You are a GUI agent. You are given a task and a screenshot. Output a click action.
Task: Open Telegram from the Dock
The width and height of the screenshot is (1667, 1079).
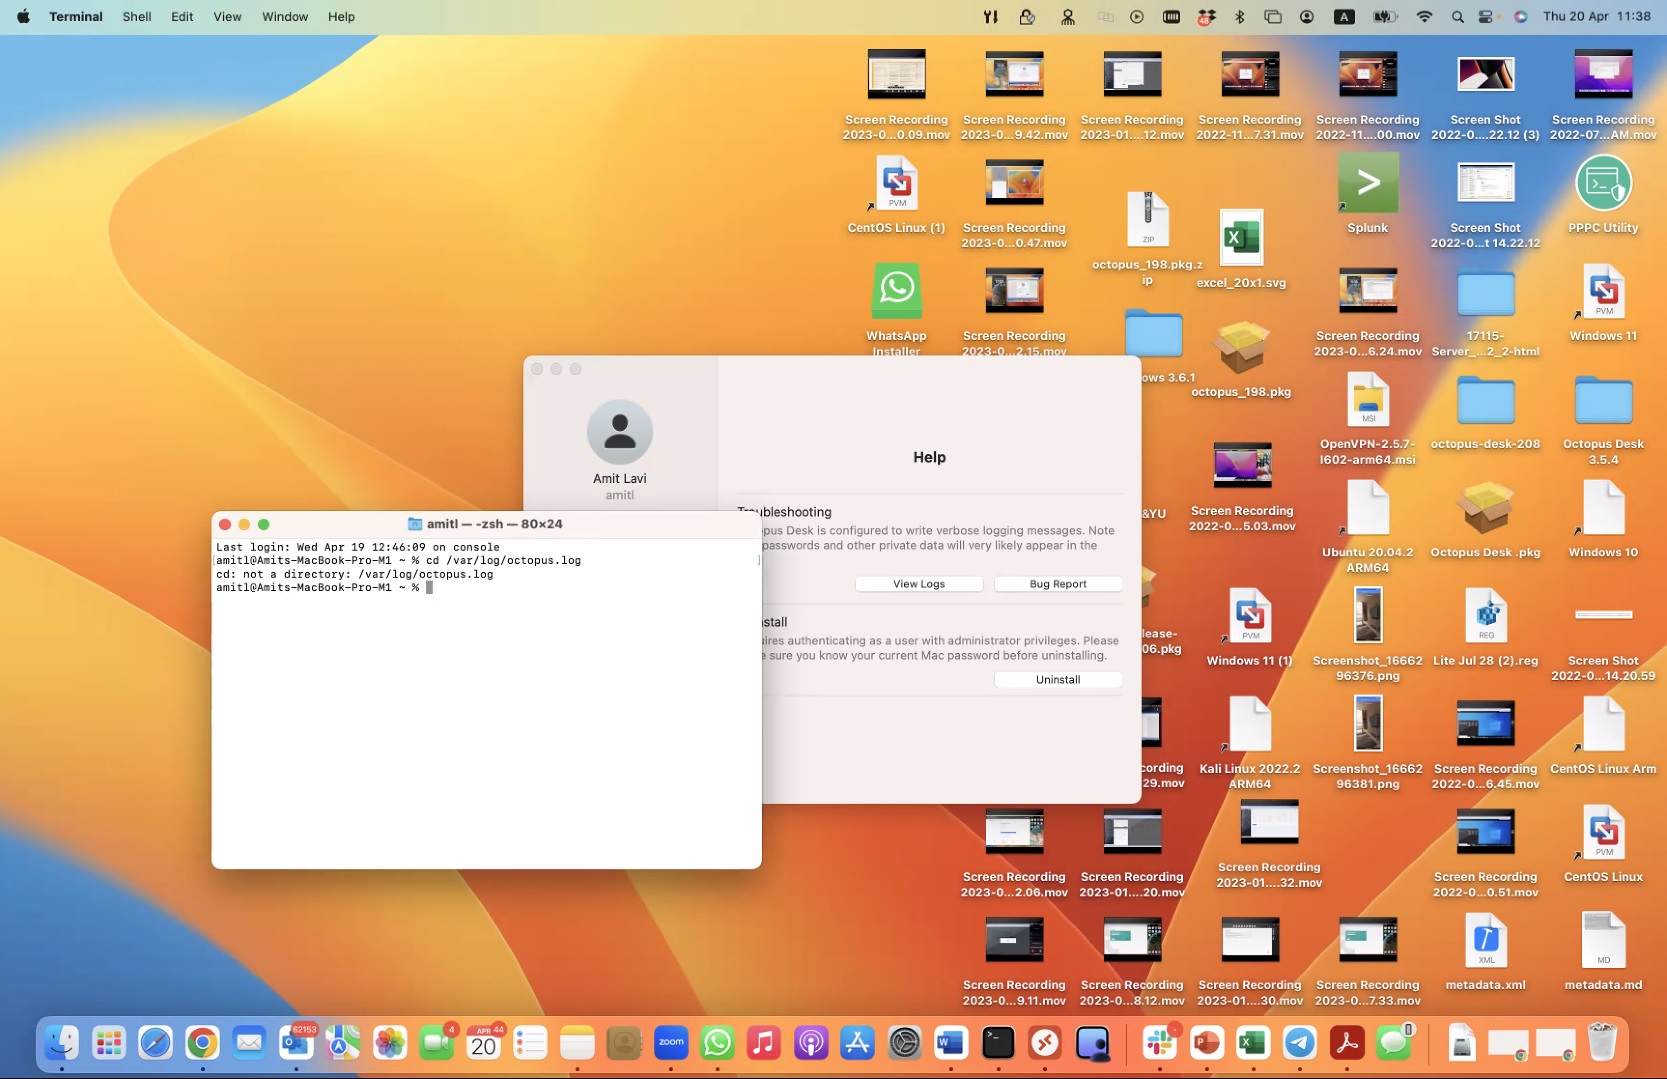pyautogui.click(x=1300, y=1044)
